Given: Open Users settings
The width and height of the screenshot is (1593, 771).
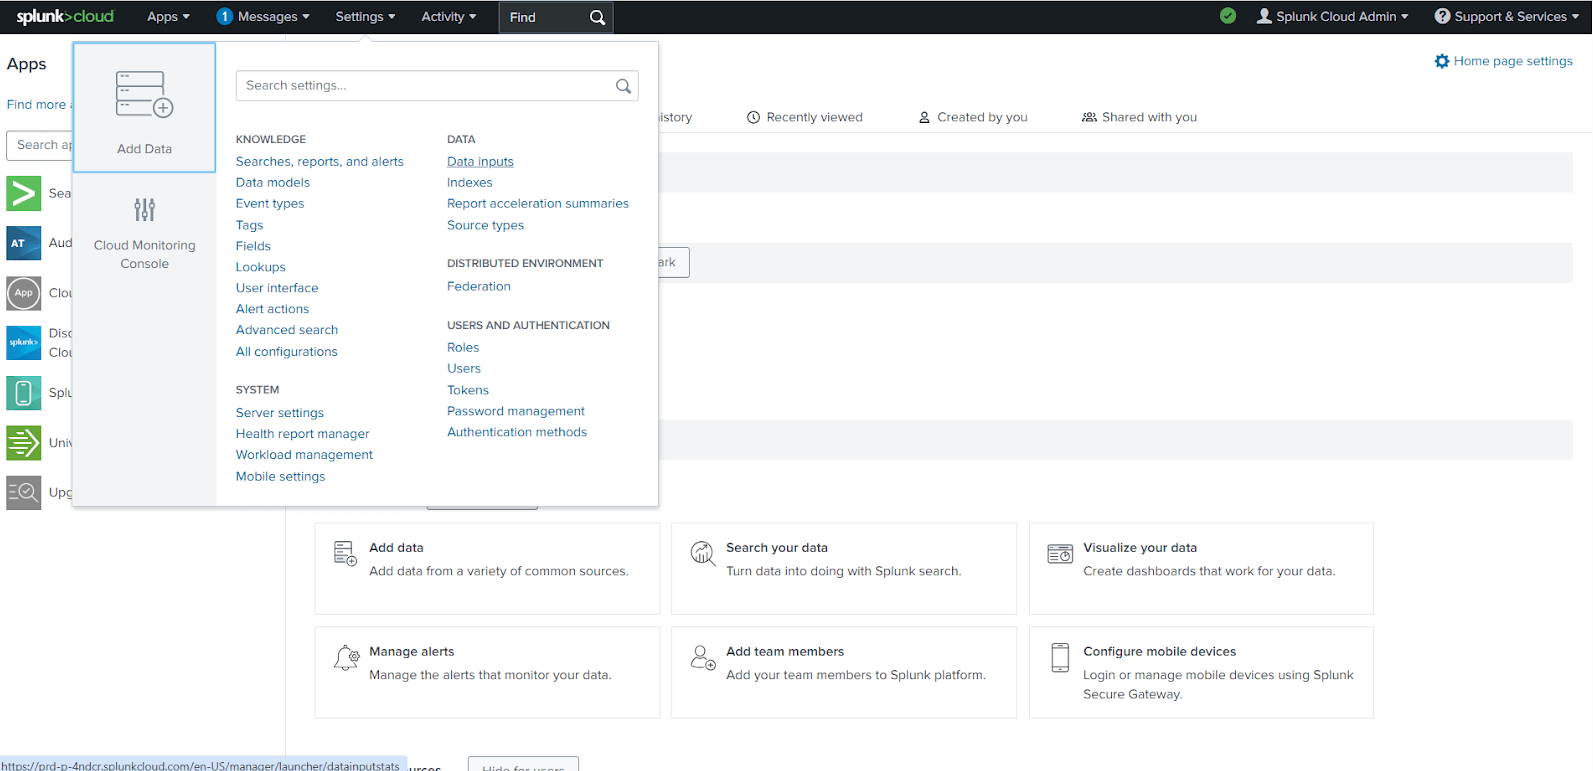Looking at the screenshot, I should click(x=464, y=368).
